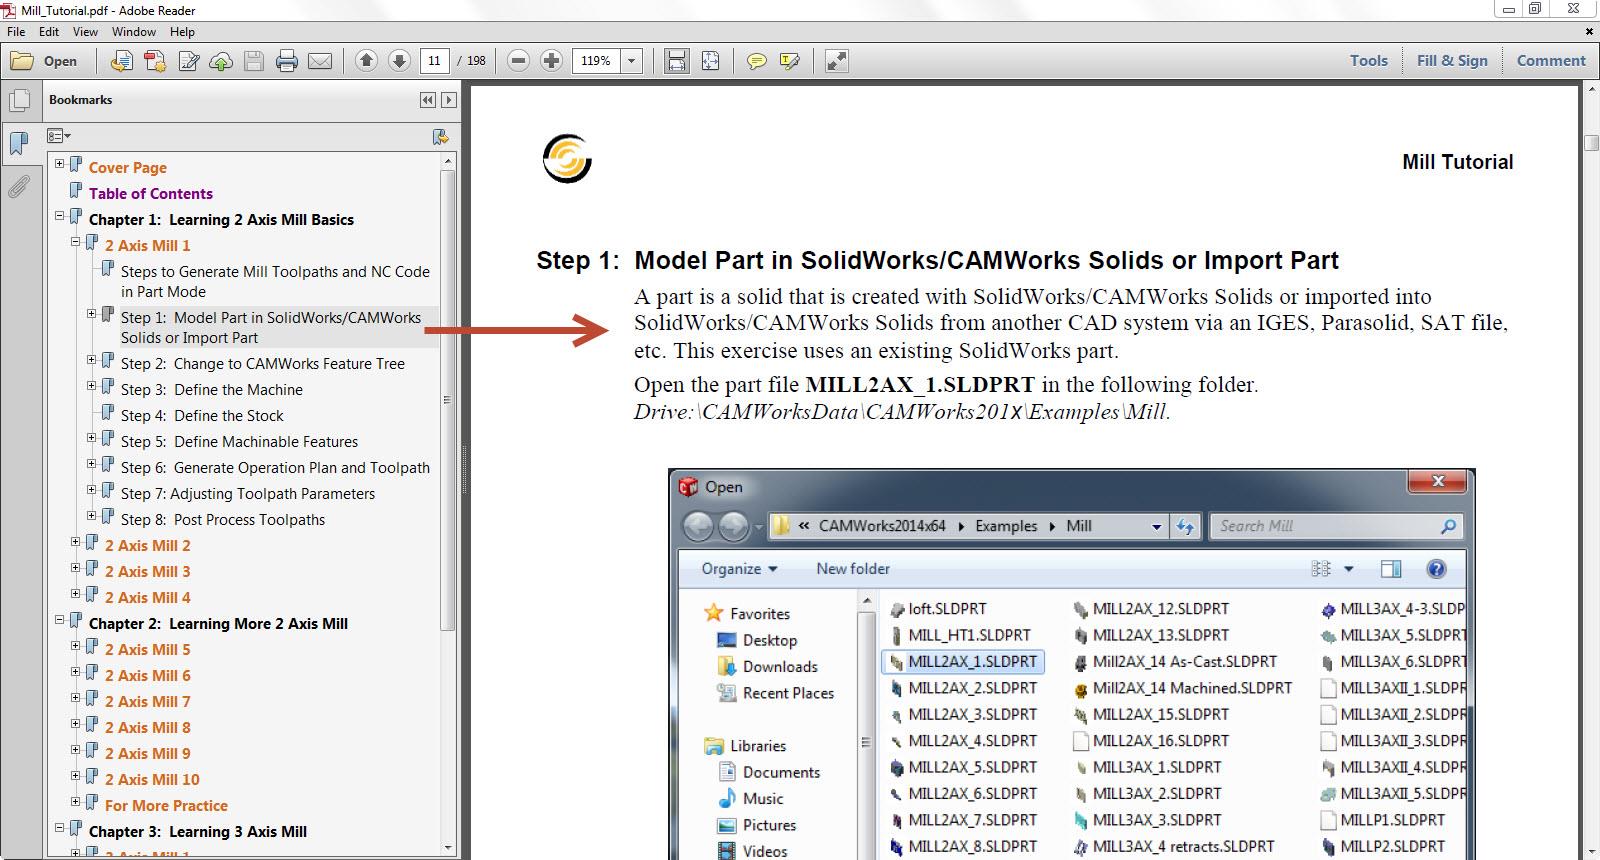The width and height of the screenshot is (1600, 860).
Task: Click Step 7: Adjusting Toolpath Parameters
Action: pos(248,494)
